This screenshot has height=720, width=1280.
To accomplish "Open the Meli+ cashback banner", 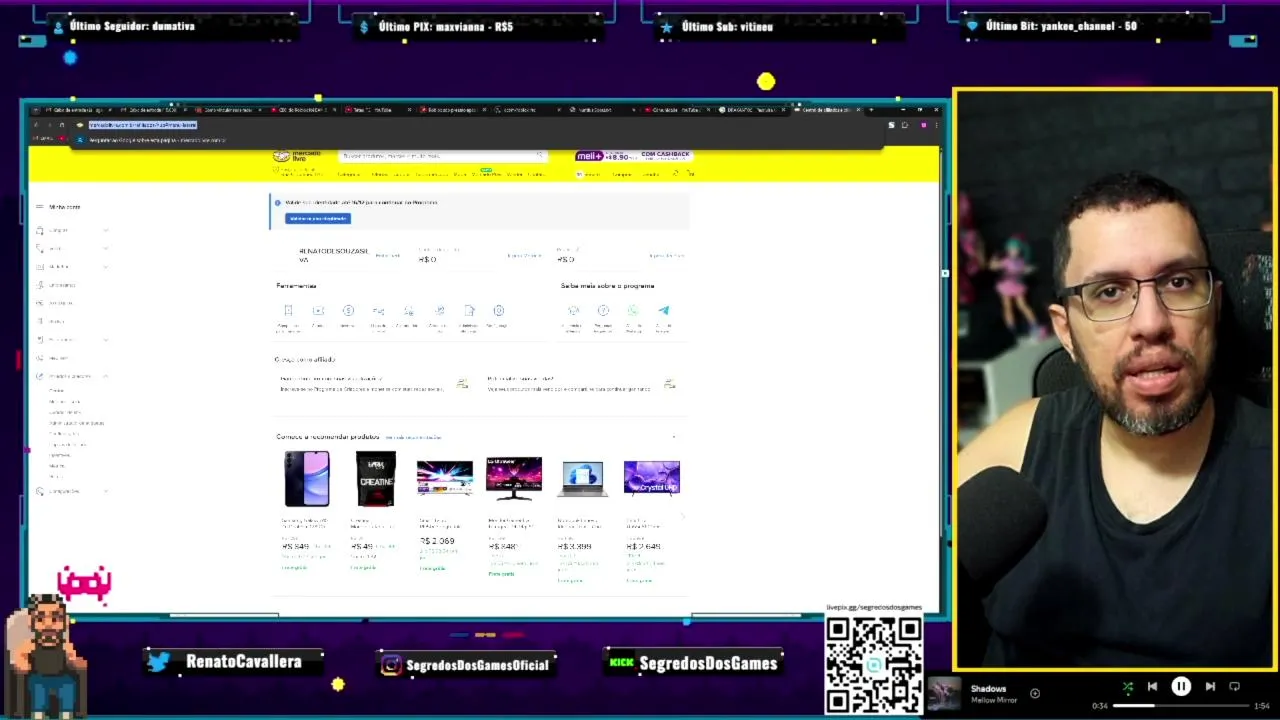I will [x=633, y=156].
